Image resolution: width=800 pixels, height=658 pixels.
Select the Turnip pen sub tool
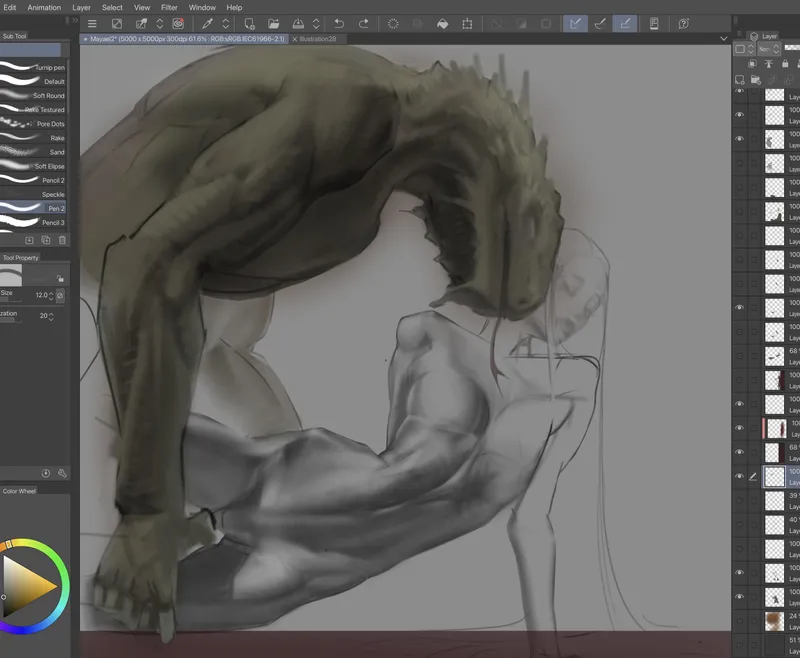point(33,67)
